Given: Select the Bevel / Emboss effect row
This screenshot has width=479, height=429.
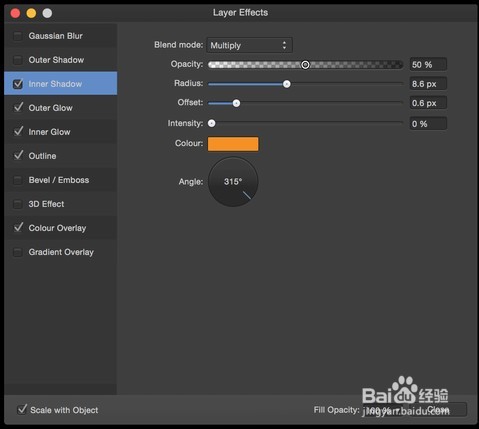Looking at the screenshot, I should coord(61,180).
